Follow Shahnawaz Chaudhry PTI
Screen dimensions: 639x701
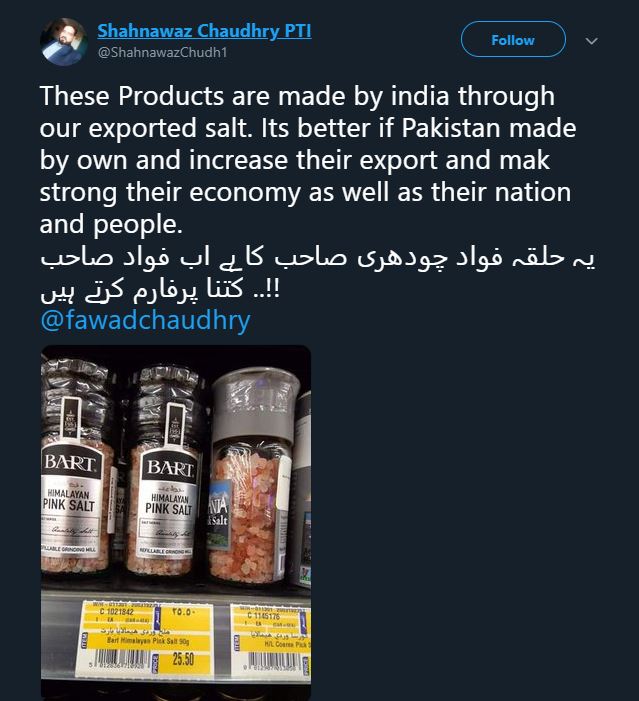pos(513,40)
